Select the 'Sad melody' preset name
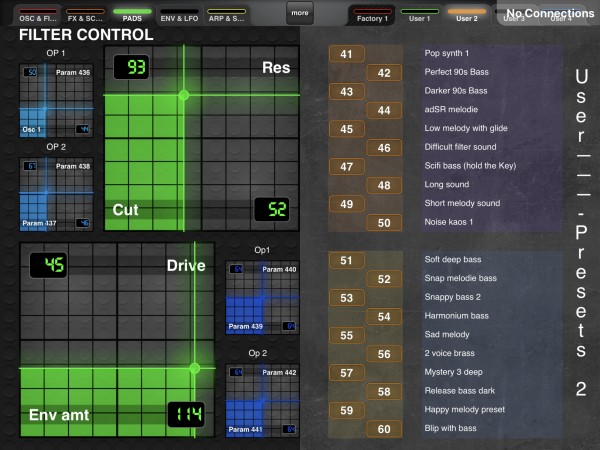The height and width of the screenshot is (450, 600). pos(447,334)
